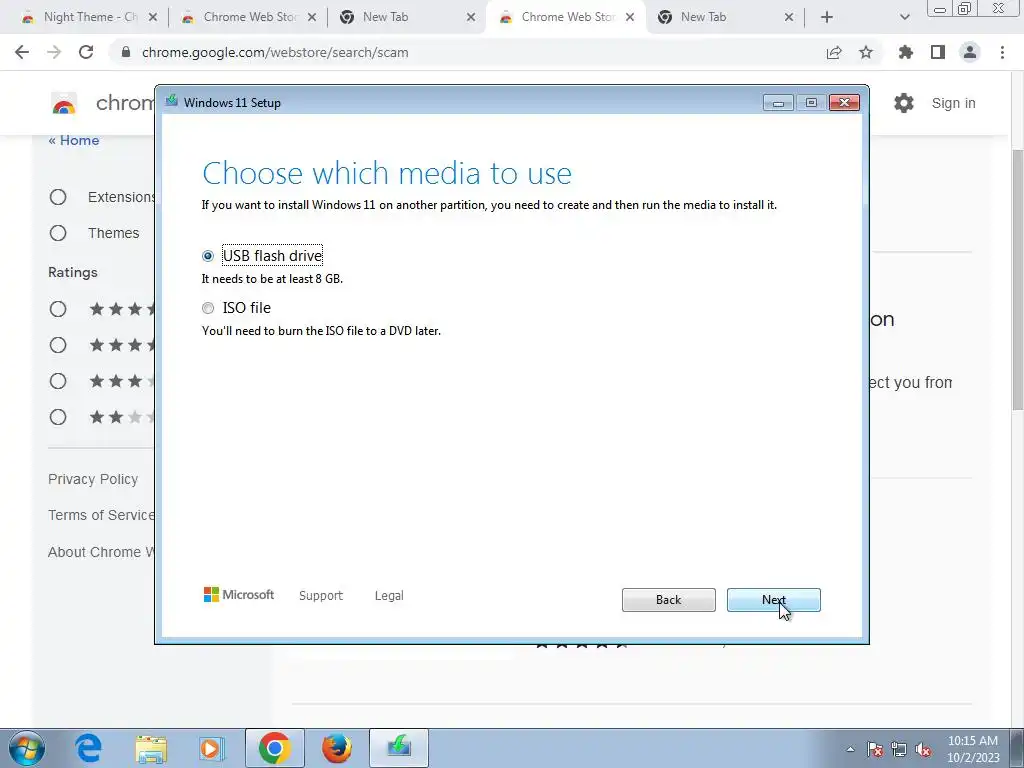
Task: Reload the Chrome page
Action: point(86,52)
